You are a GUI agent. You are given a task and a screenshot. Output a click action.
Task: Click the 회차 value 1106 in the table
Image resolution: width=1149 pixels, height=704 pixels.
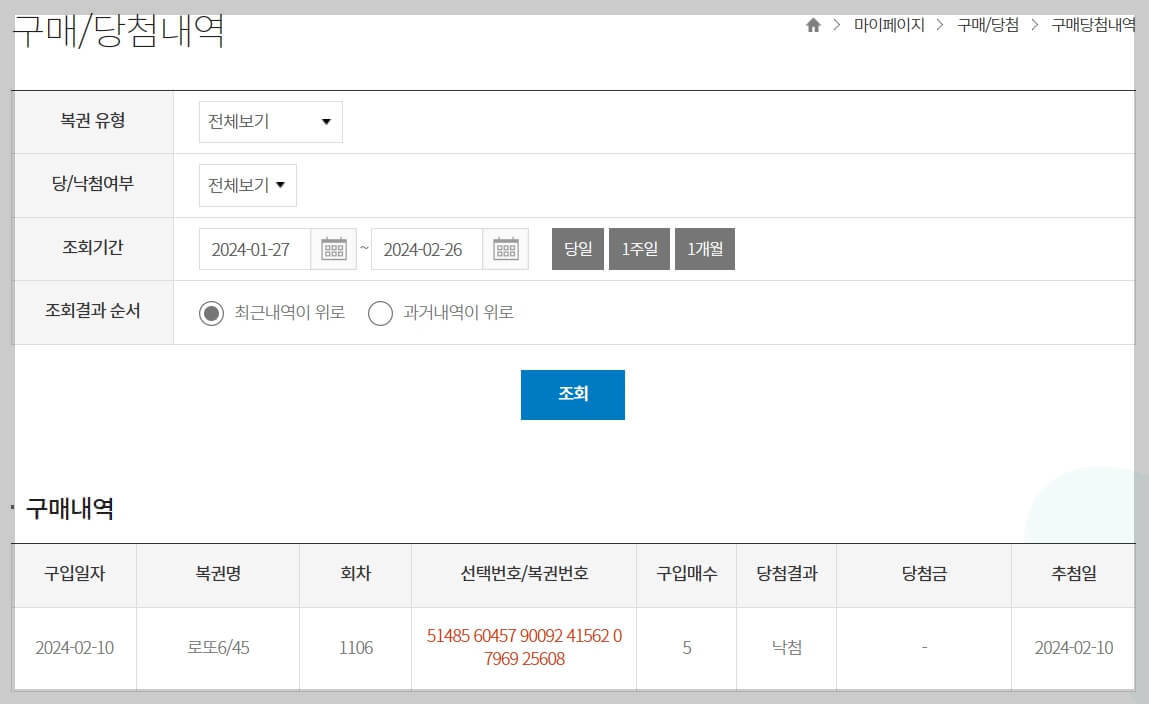[355, 648]
